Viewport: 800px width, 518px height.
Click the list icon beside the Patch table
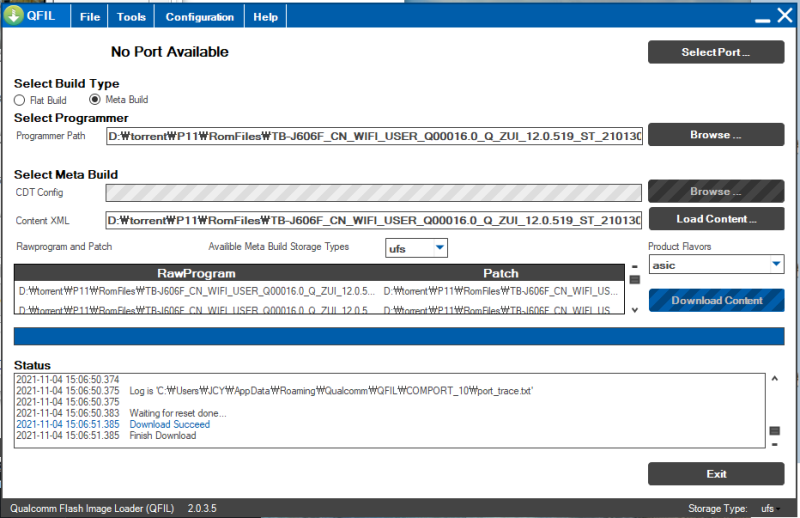[635, 280]
